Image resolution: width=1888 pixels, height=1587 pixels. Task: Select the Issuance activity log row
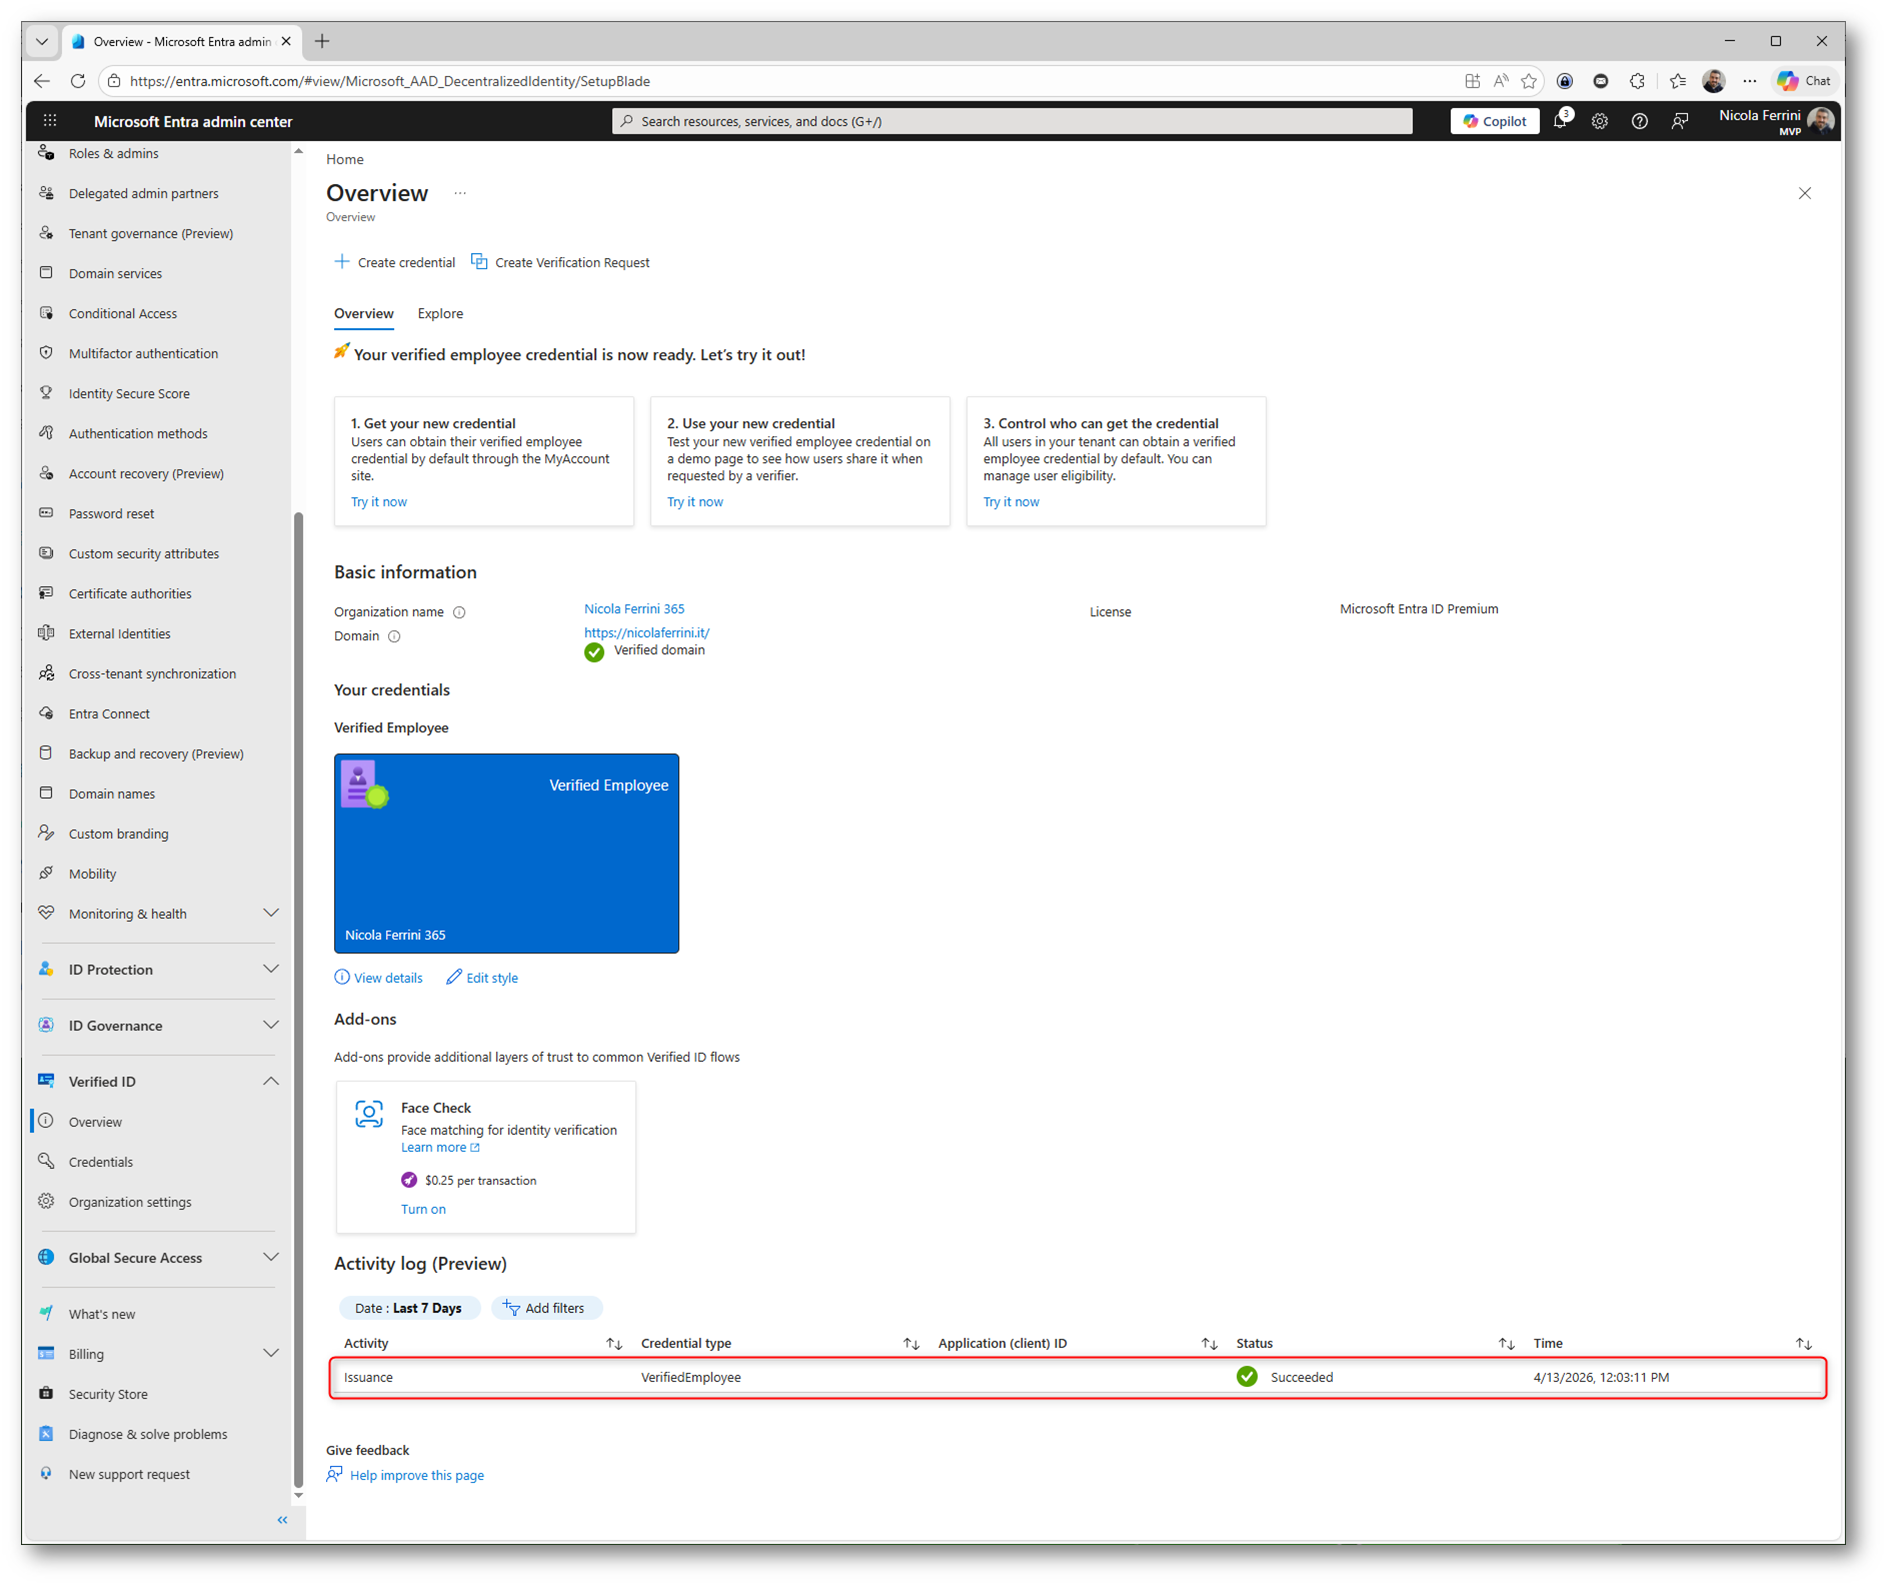[1078, 1377]
